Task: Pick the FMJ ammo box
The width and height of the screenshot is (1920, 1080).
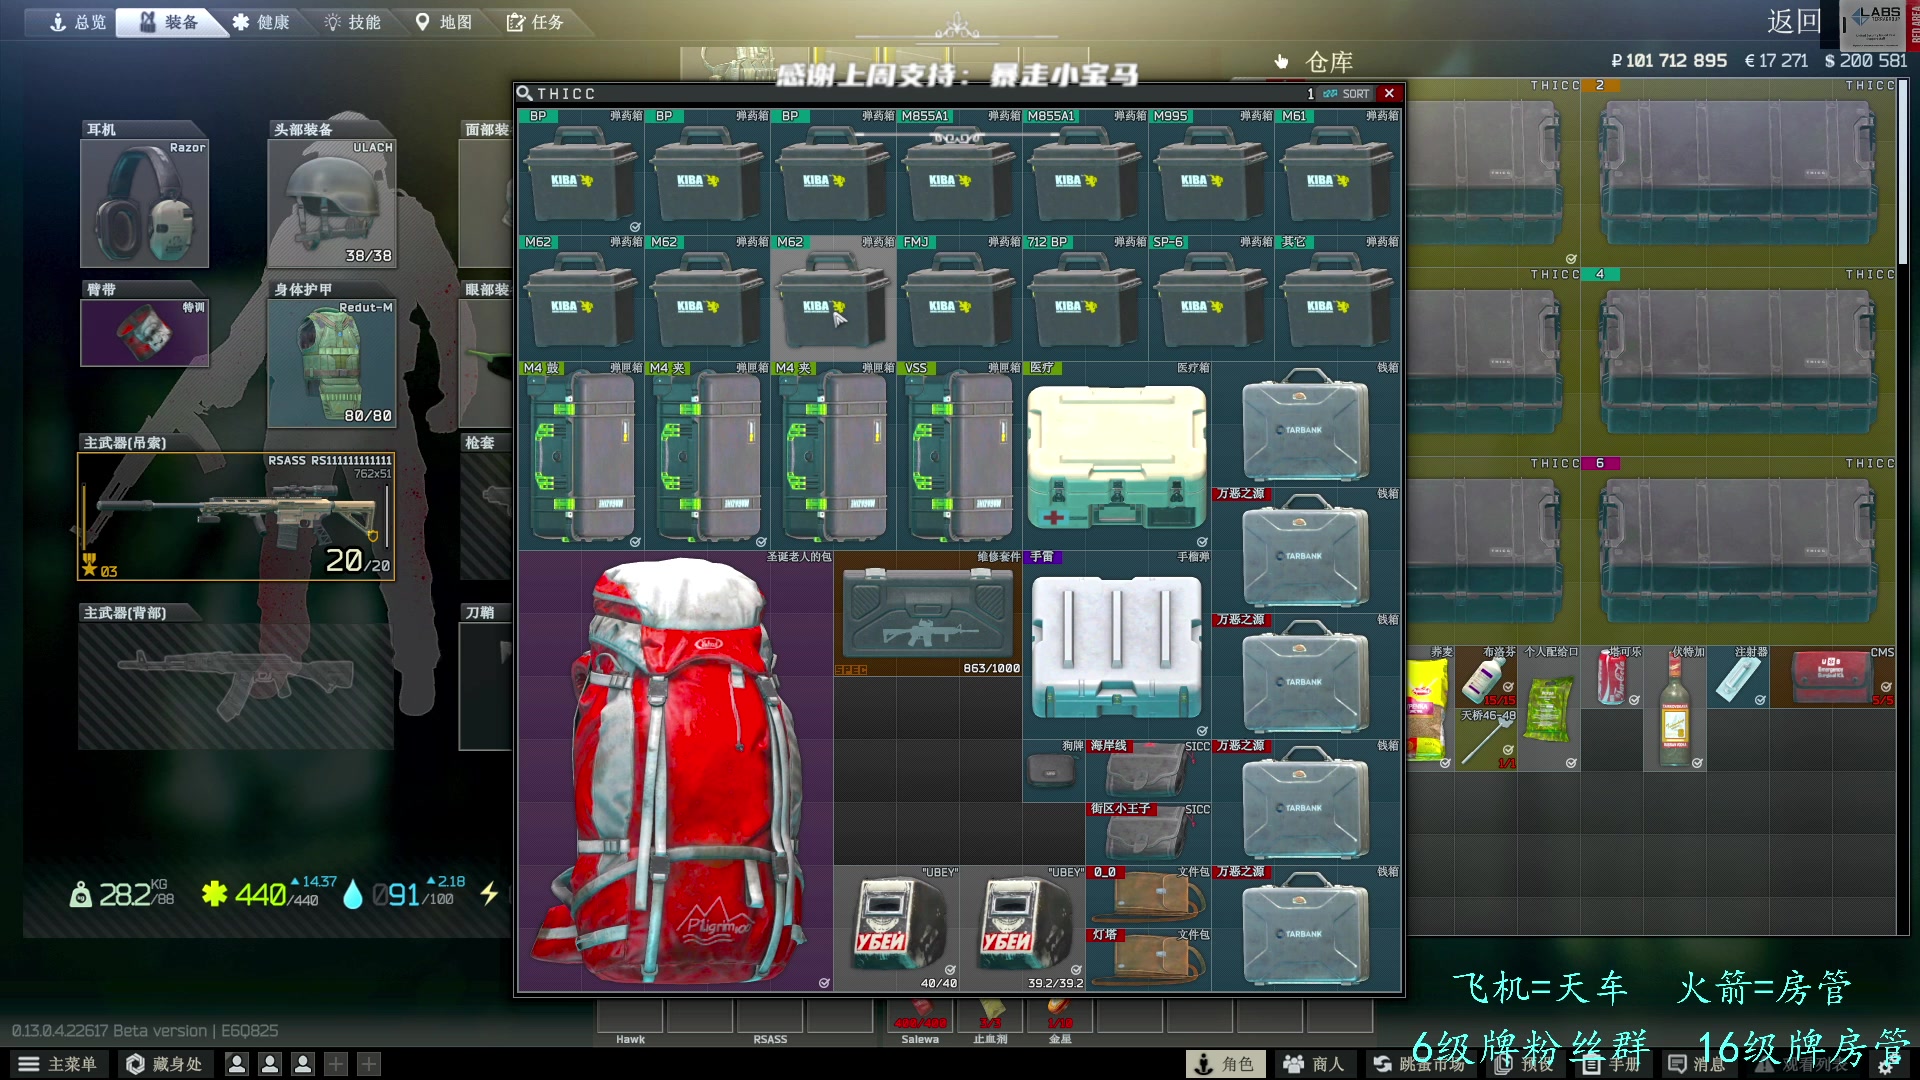Action: [959, 298]
